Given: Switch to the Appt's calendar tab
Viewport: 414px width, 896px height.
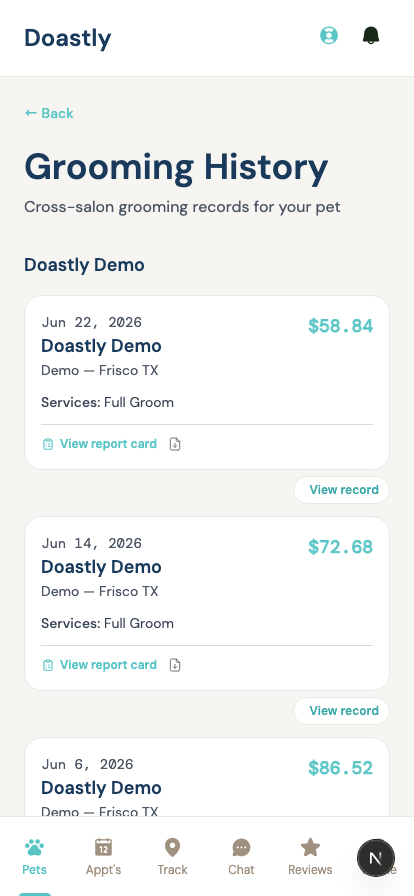Looking at the screenshot, I should pos(104,857).
